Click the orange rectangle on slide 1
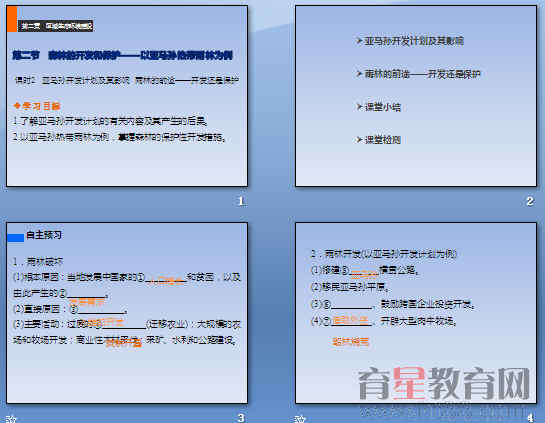The image size is (545, 423). 12,19
